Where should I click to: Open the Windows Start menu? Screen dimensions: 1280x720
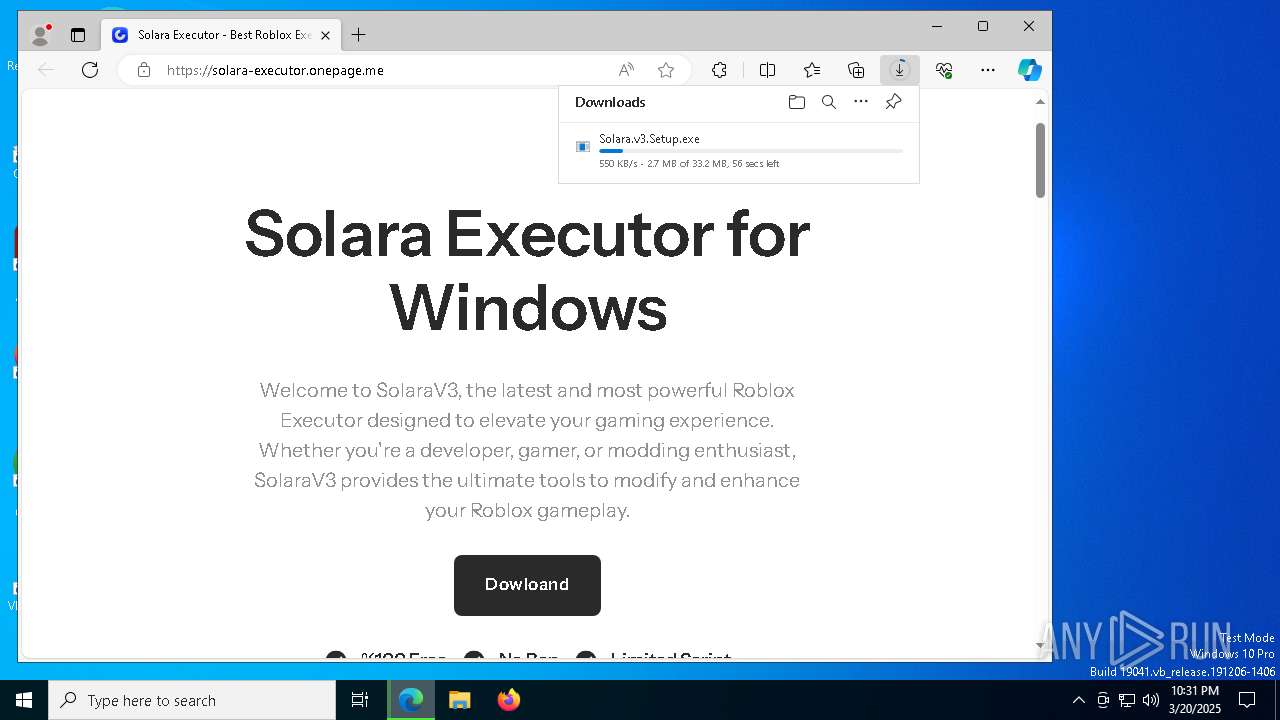[24, 700]
